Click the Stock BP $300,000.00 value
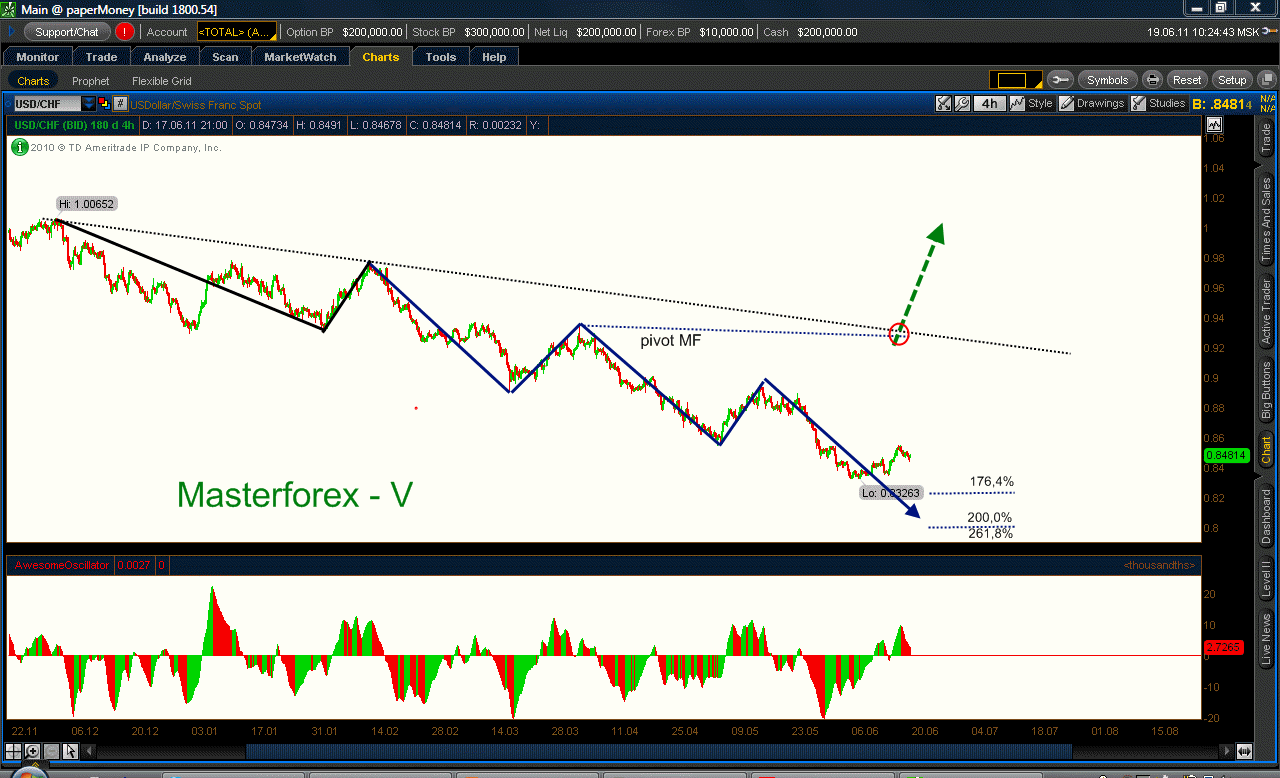1280x778 pixels. (492, 32)
